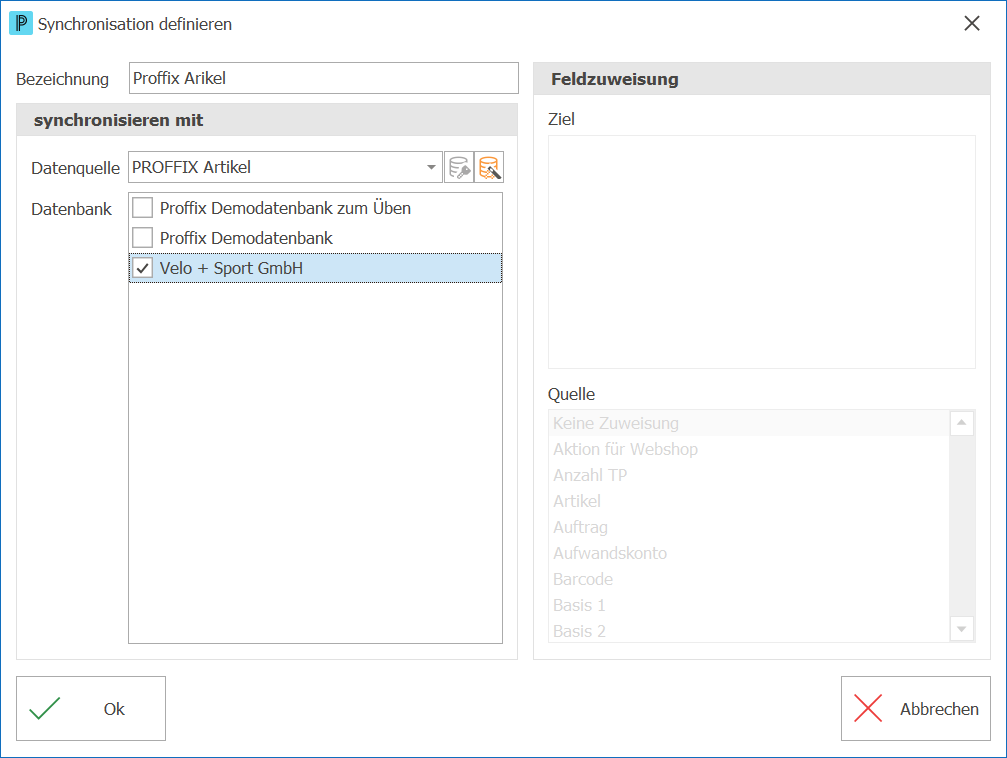Viewport: 1007px width, 758px height.
Task: Select 'Aktion für Webshop' in the Quelle list
Action: tap(749, 449)
